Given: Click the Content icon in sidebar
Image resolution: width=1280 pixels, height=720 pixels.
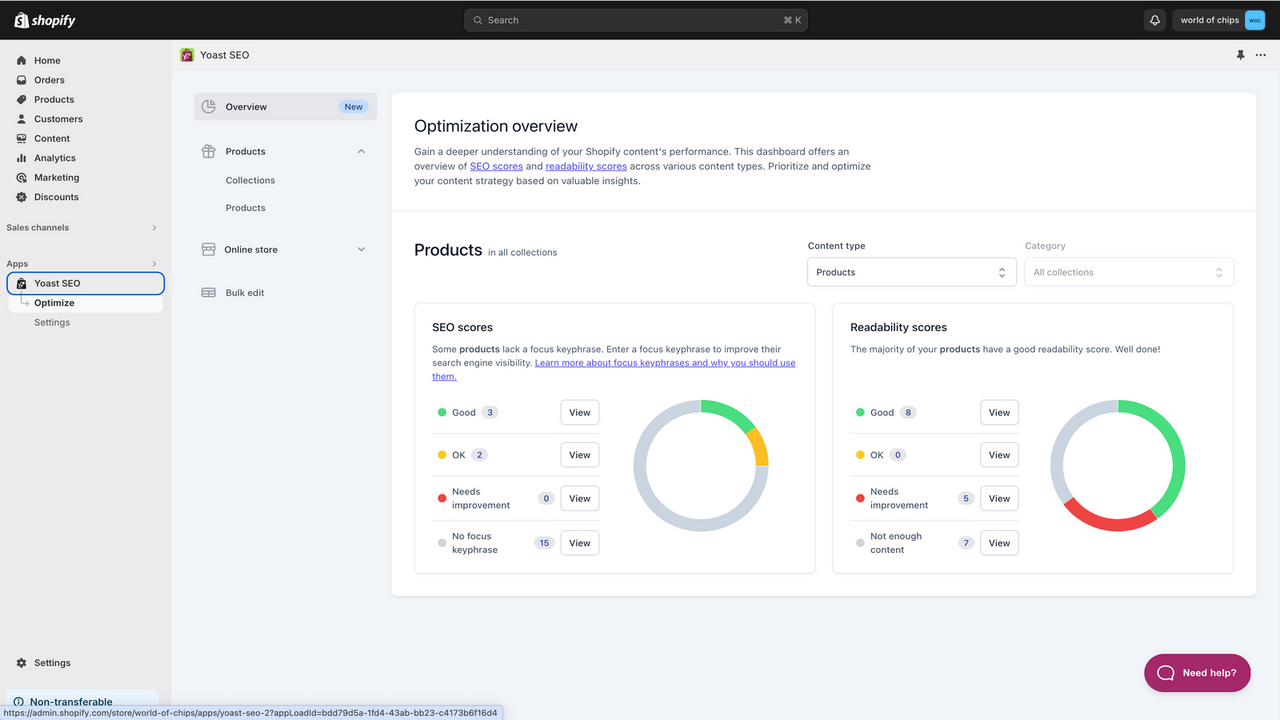Looking at the screenshot, I should pyautogui.click(x=21, y=139).
